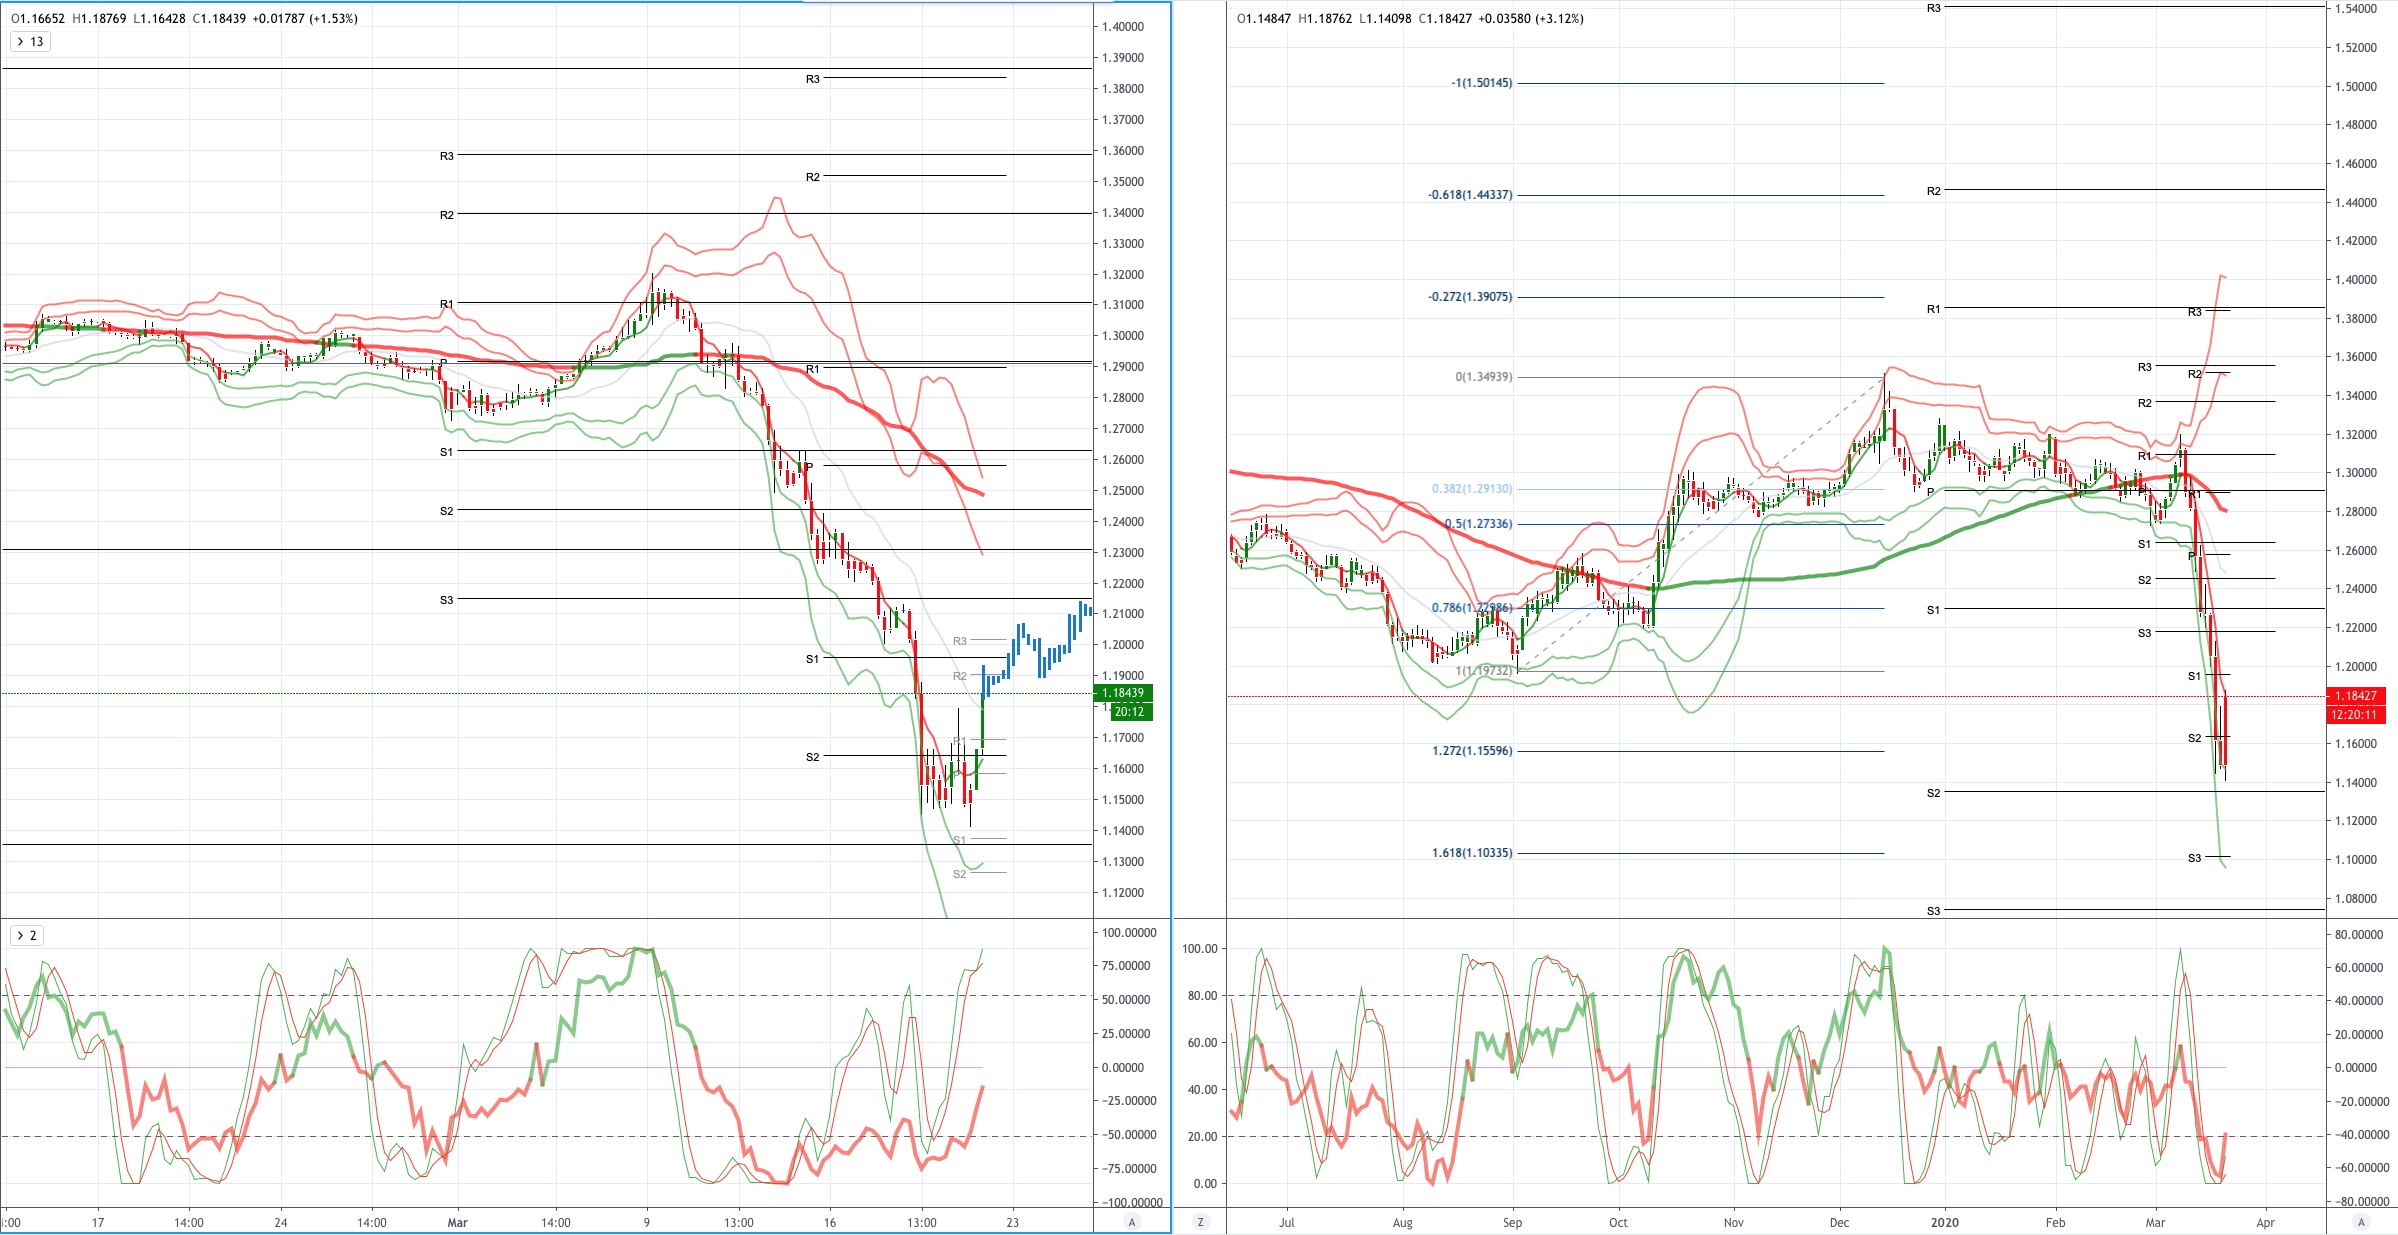This screenshot has width=2398, height=1235.
Task: Toggle auto scale 'A' on right chart
Action: 2362,1222
